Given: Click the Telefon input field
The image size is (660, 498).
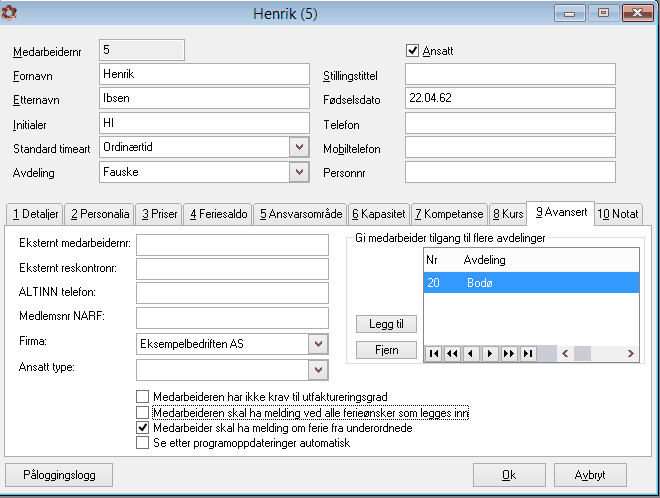Looking at the screenshot, I should pos(510,123).
